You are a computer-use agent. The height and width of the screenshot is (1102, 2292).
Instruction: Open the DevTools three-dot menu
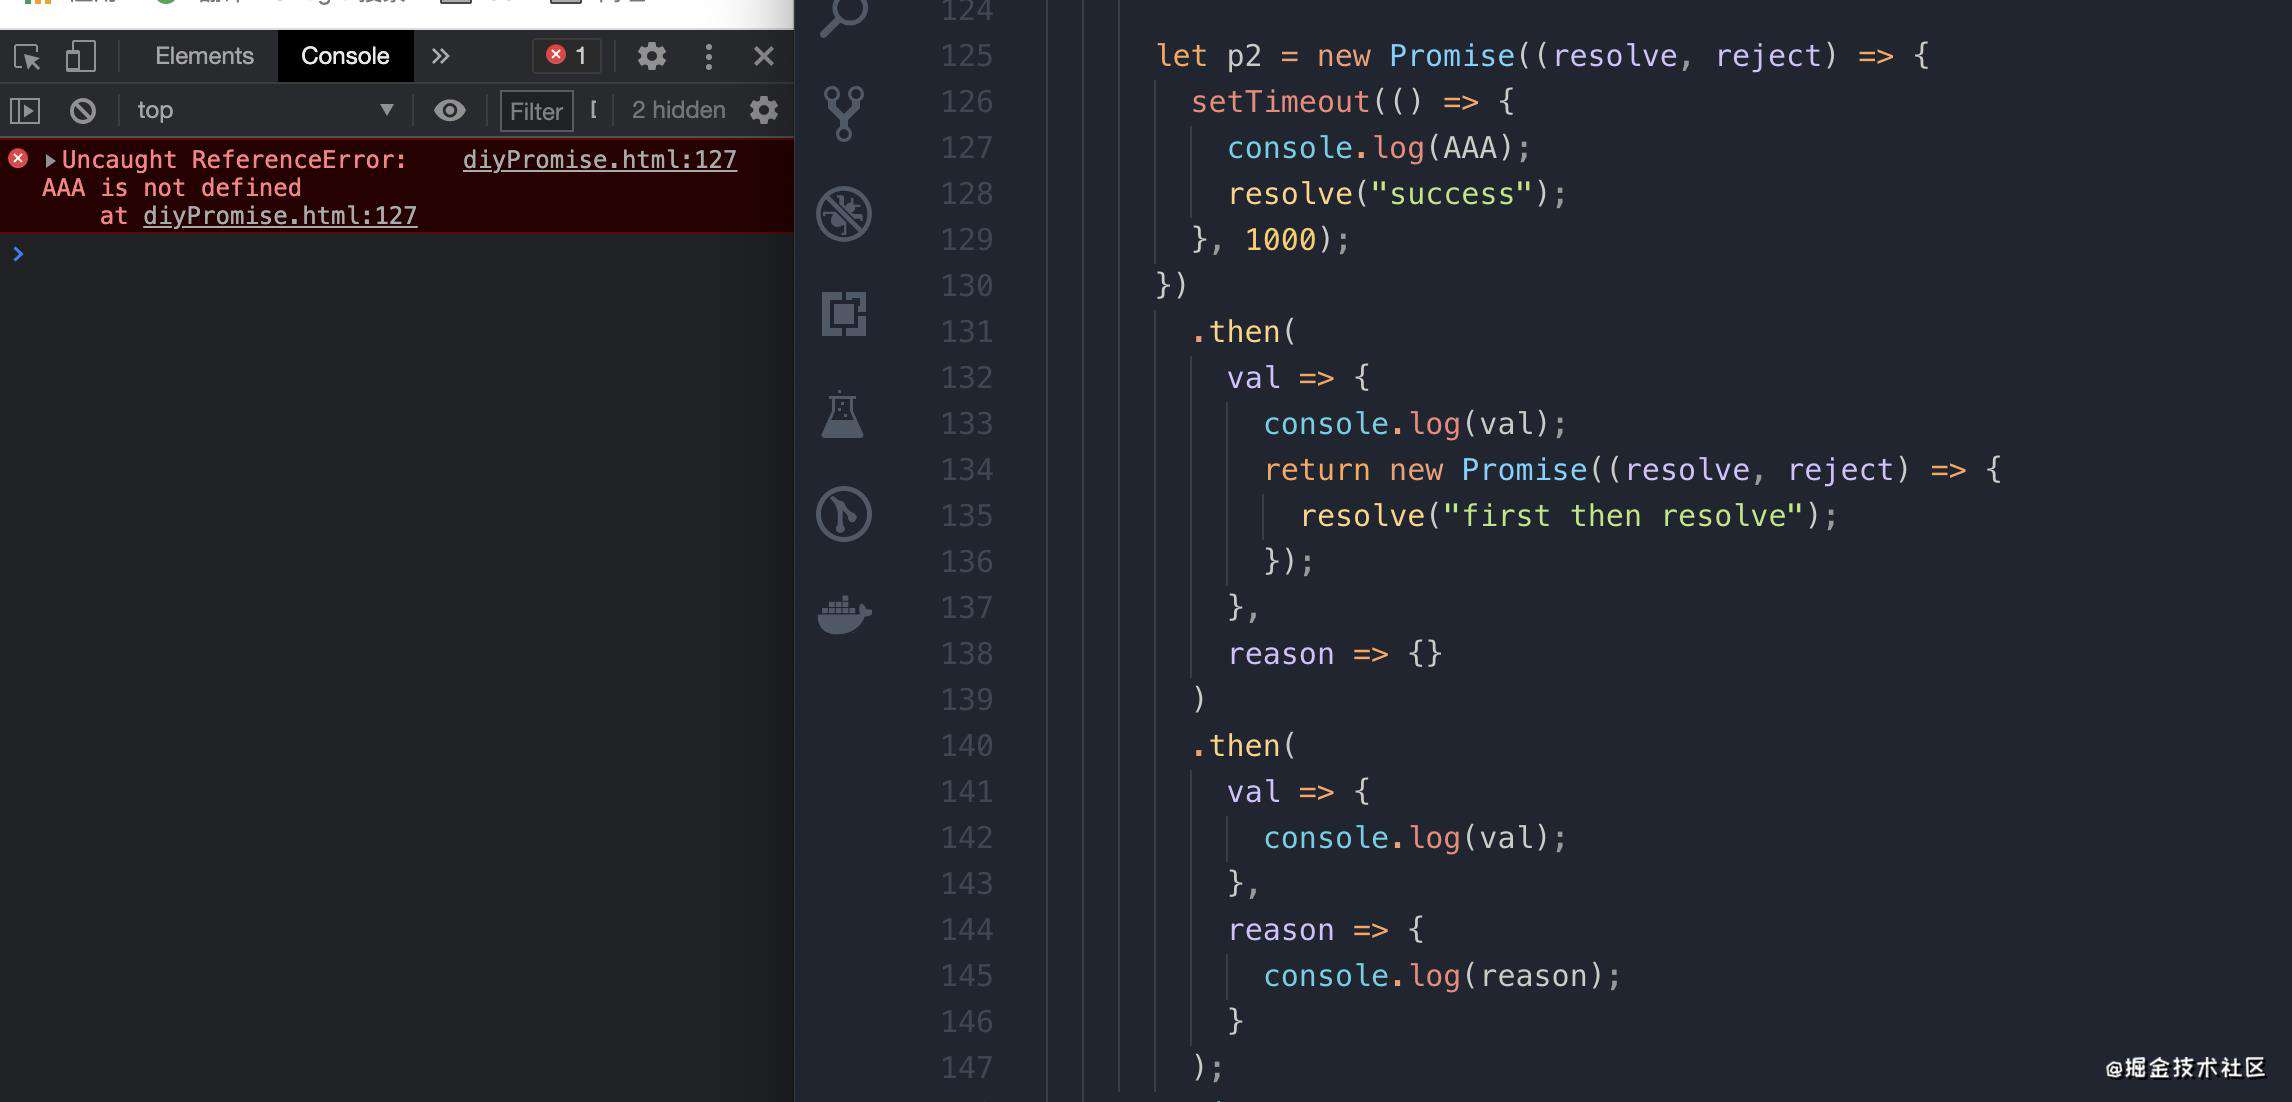click(709, 56)
